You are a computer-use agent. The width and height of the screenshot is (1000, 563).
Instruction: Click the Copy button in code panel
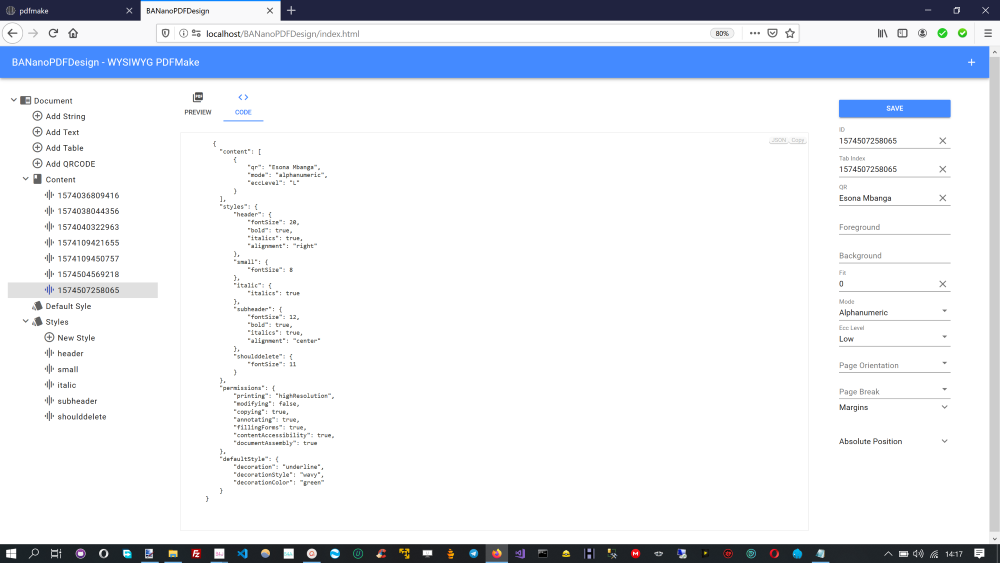(x=798, y=140)
